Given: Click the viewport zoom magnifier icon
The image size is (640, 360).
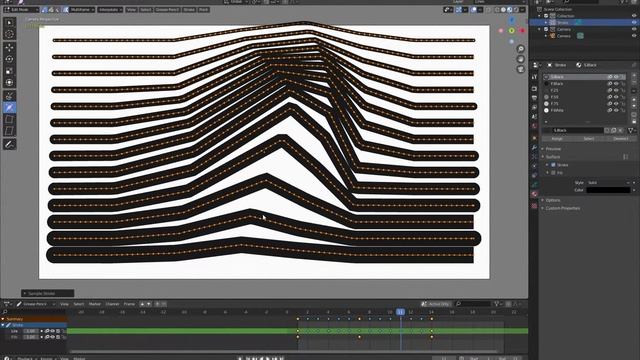Looking at the screenshot, I should pos(520,49).
